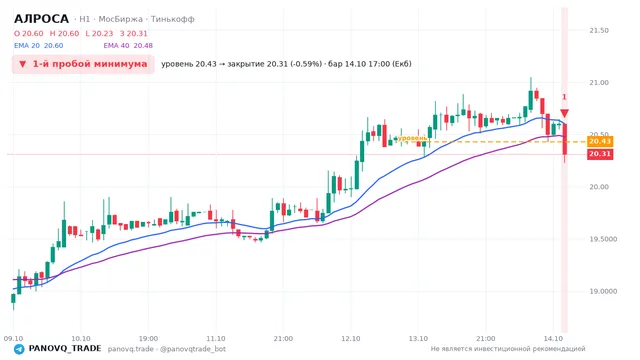Click the 14.10 date axis label
The width and height of the screenshot is (640, 360).
point(553,339)
